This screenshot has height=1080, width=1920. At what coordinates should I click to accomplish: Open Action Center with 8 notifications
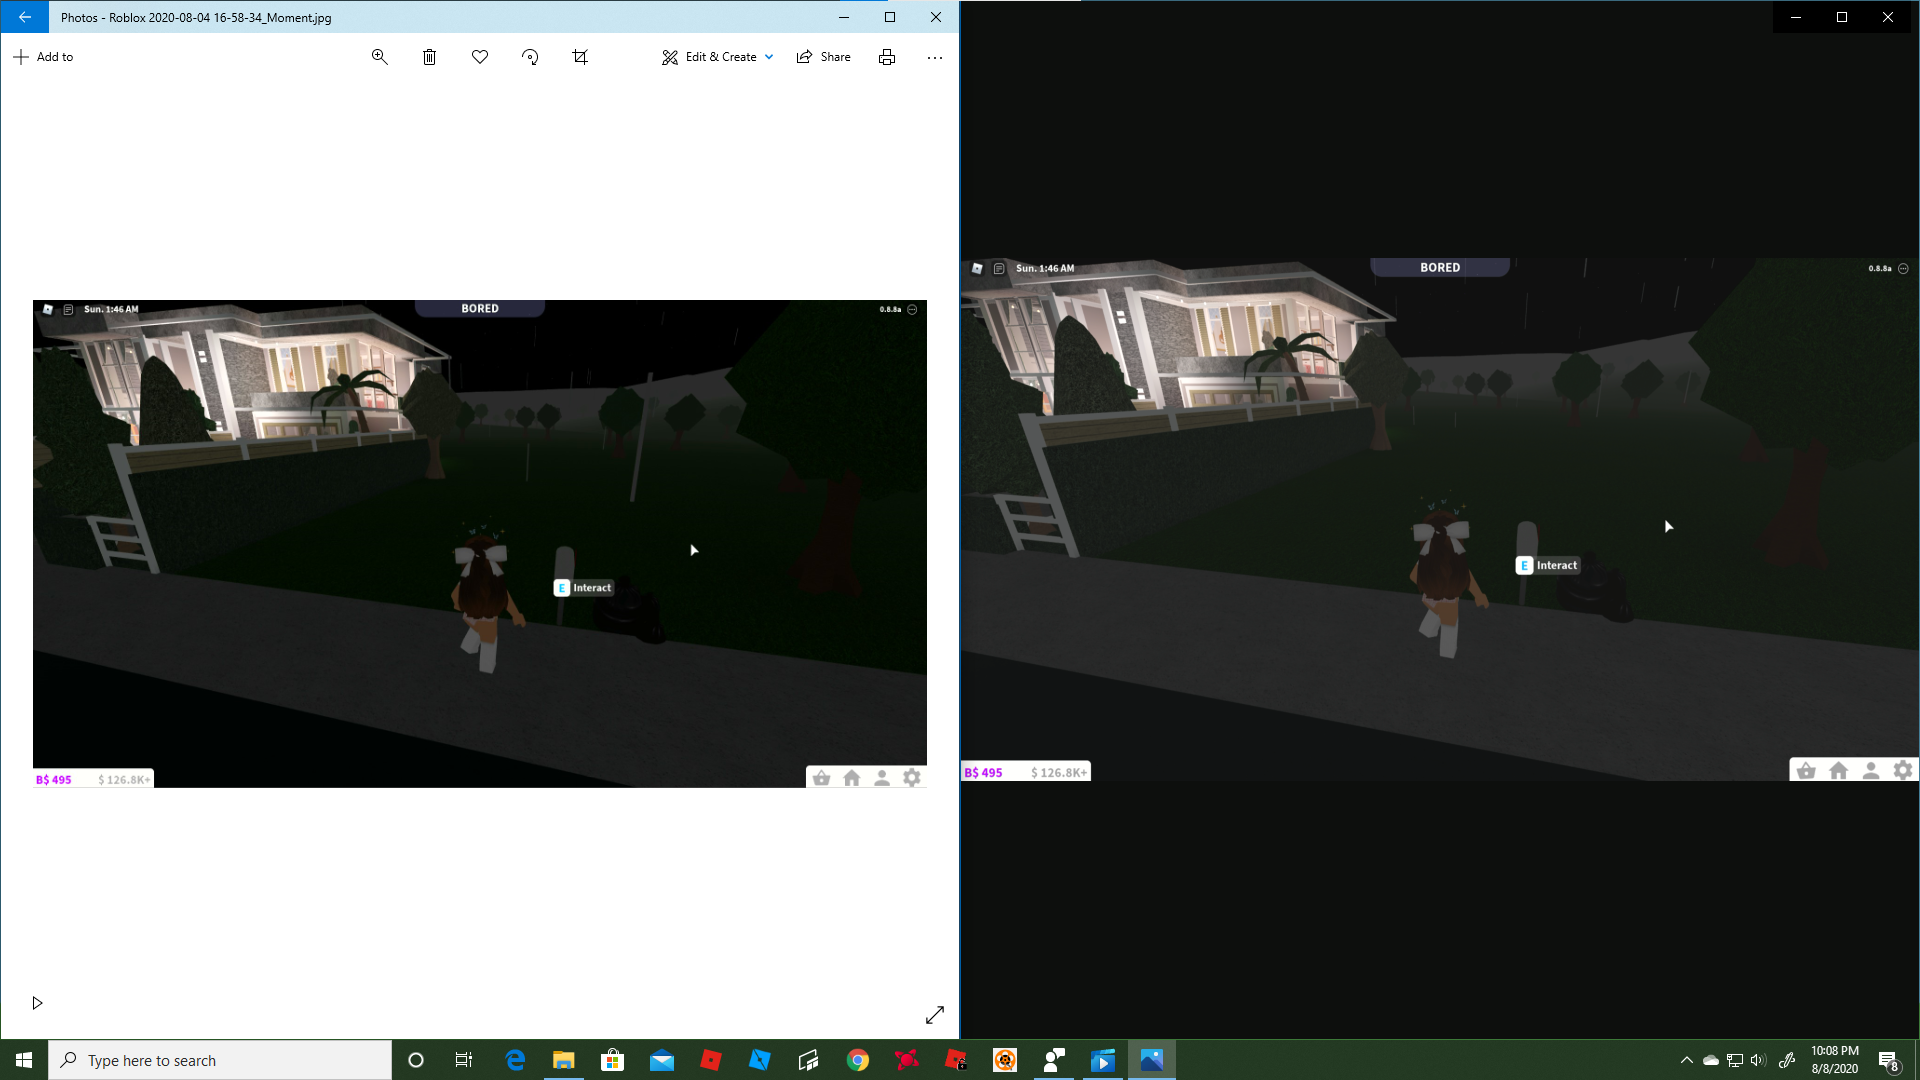click(1889, 1060)
